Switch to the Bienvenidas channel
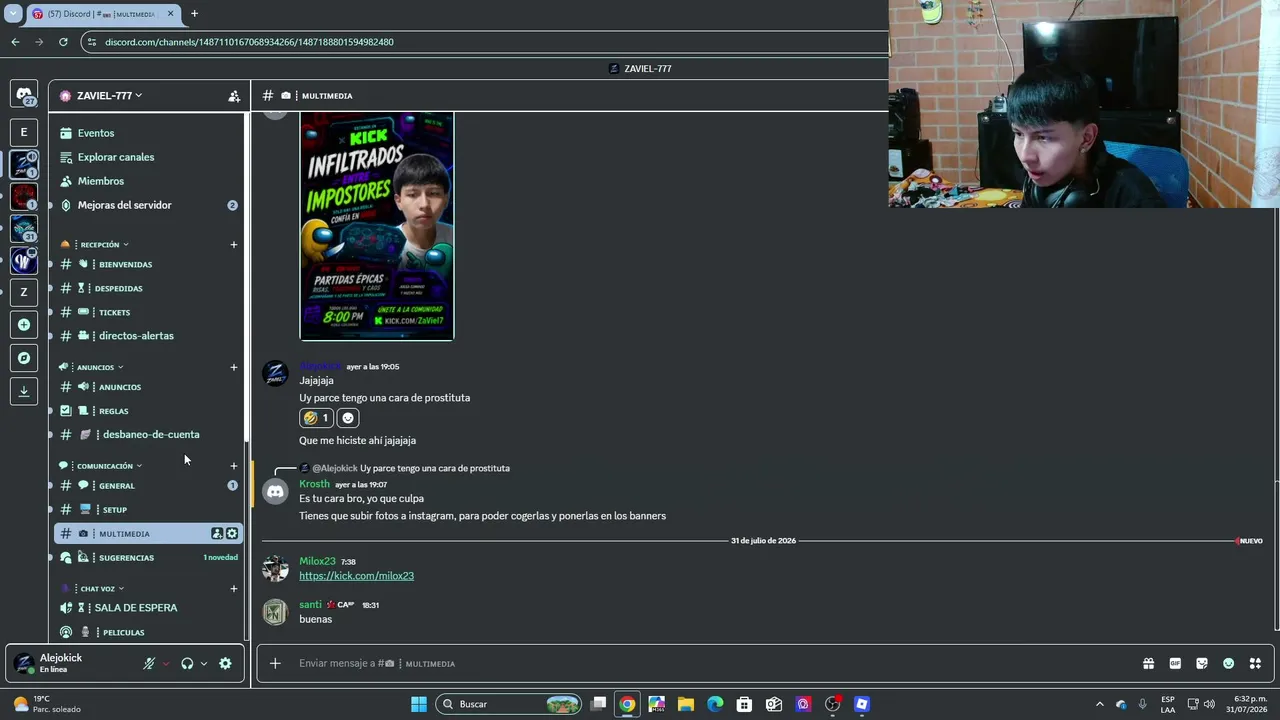 [x=148, y=265]
